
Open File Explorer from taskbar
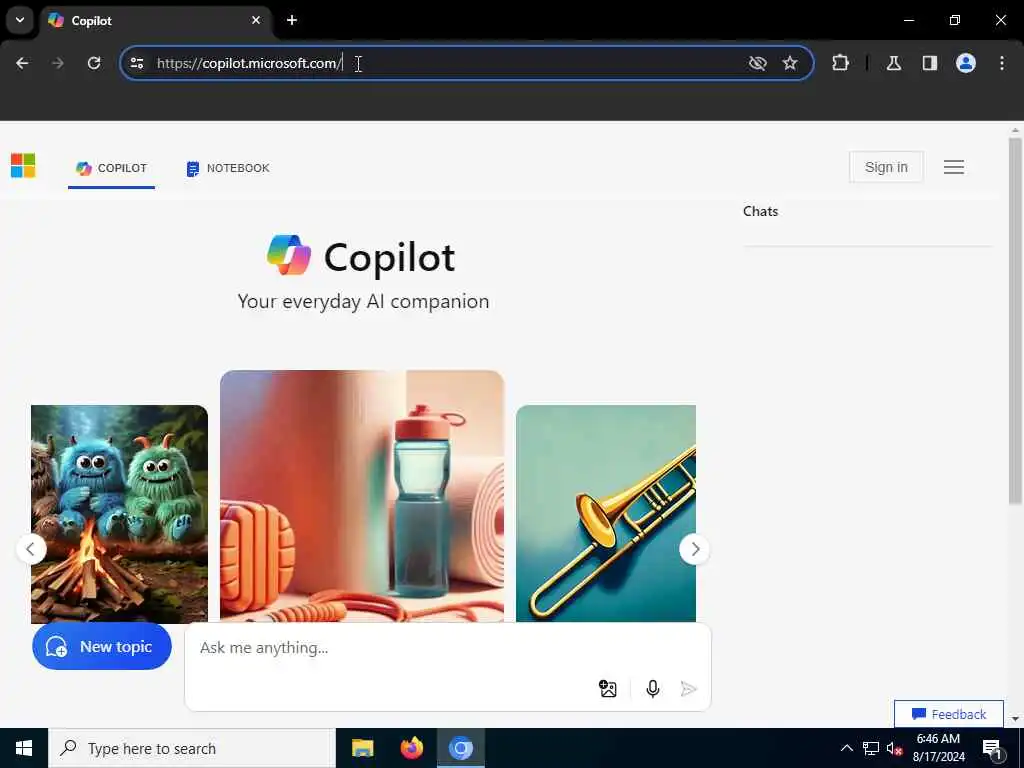pyautogui.click(x=362, y=748)
